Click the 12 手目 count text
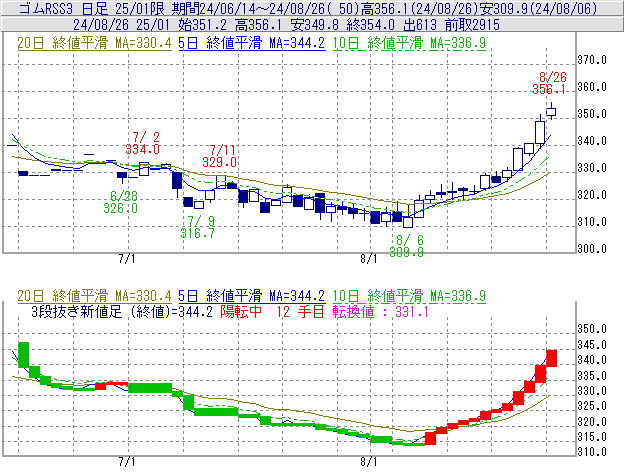This screenshot has height=475, width=624. (x=300, y=311)
